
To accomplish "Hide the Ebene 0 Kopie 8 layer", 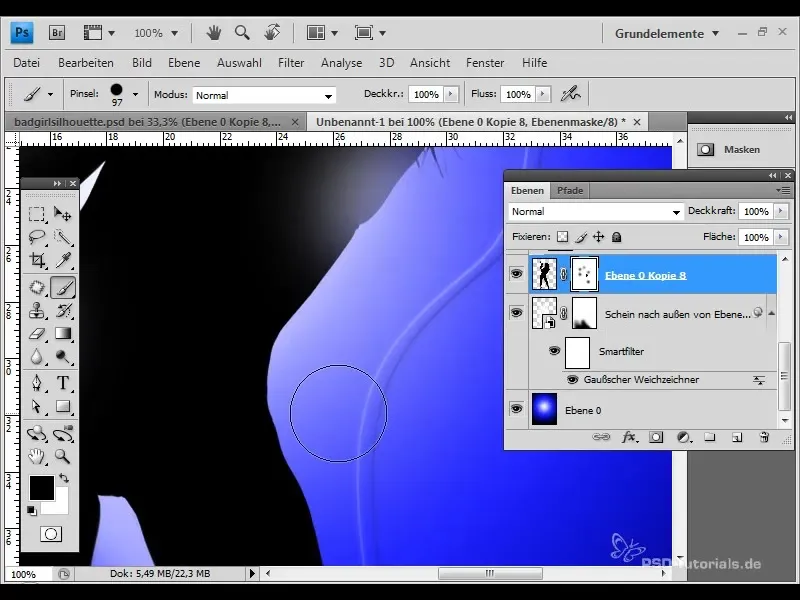I will tap(516, 274).
